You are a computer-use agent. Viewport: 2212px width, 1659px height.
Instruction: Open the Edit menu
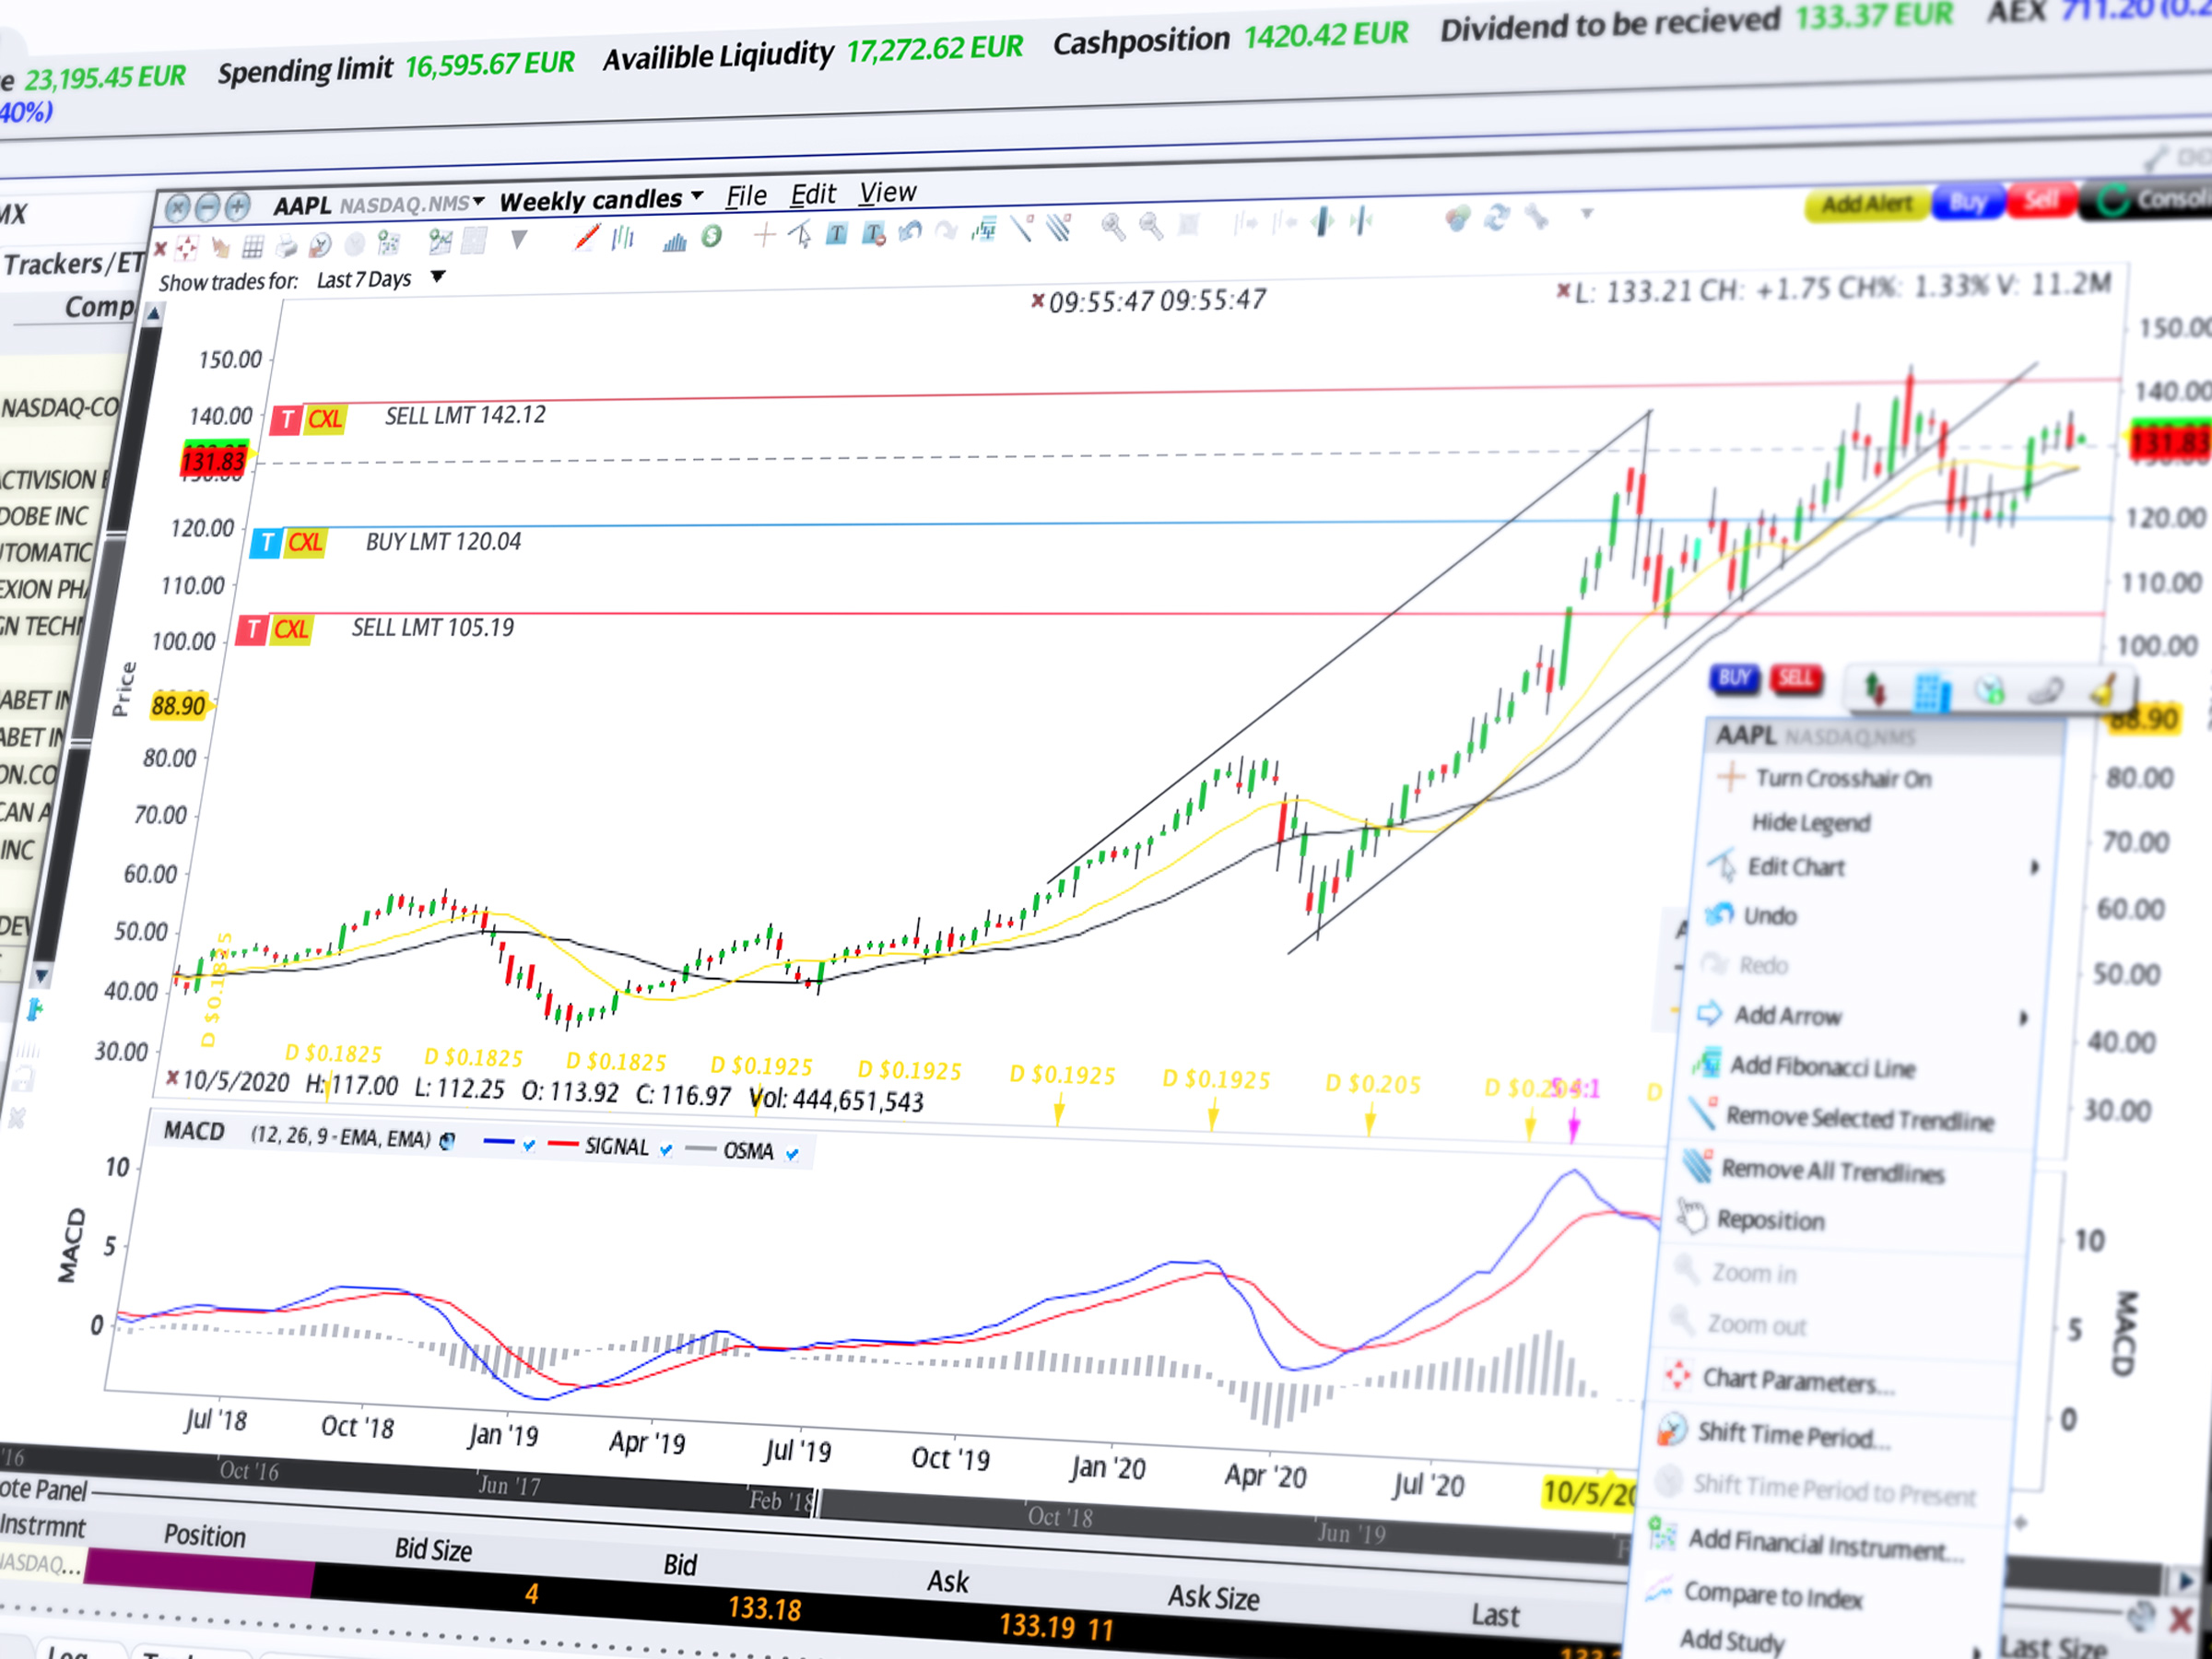click(813, 194)
